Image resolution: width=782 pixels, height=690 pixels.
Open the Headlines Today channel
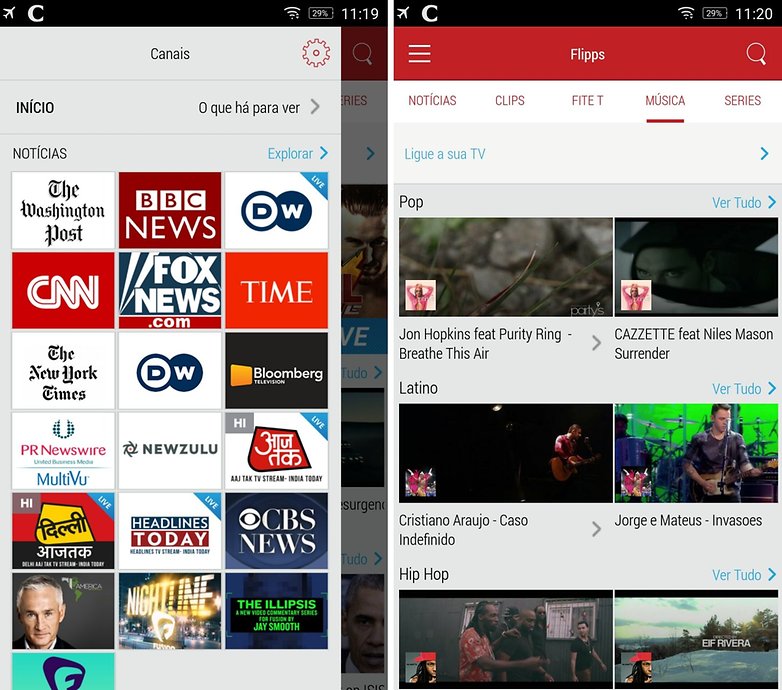point(170,531)
